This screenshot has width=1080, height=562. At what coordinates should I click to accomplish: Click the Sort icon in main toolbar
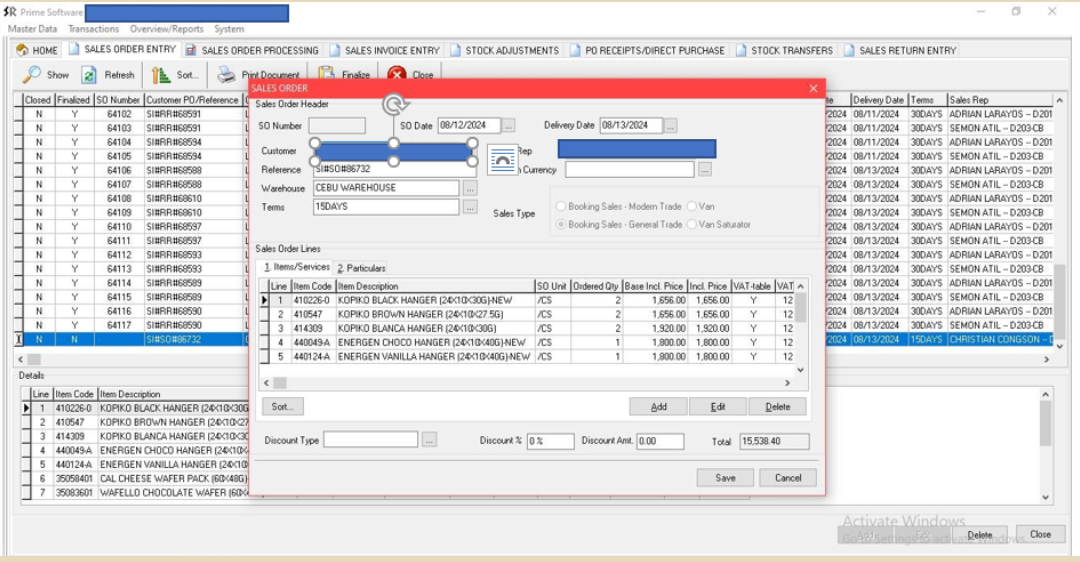(x=160, y=75)
